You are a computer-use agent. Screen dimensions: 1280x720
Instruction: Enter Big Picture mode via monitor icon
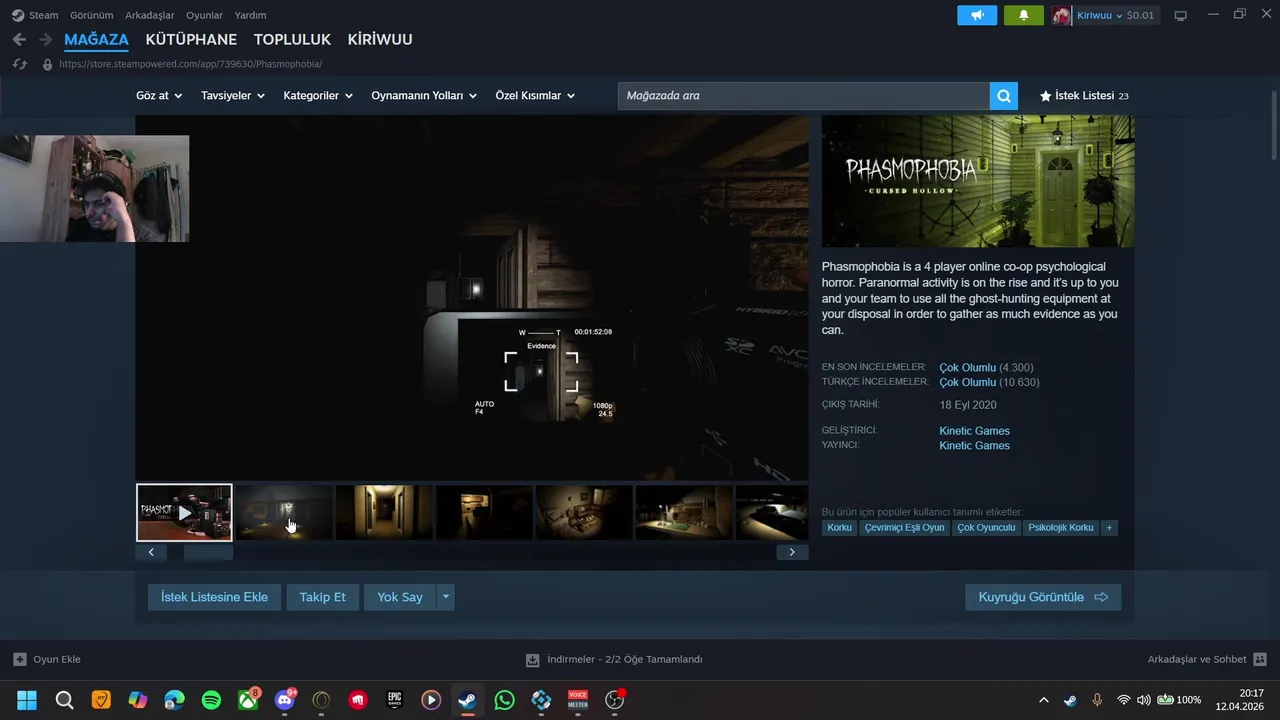point(1180,15)
